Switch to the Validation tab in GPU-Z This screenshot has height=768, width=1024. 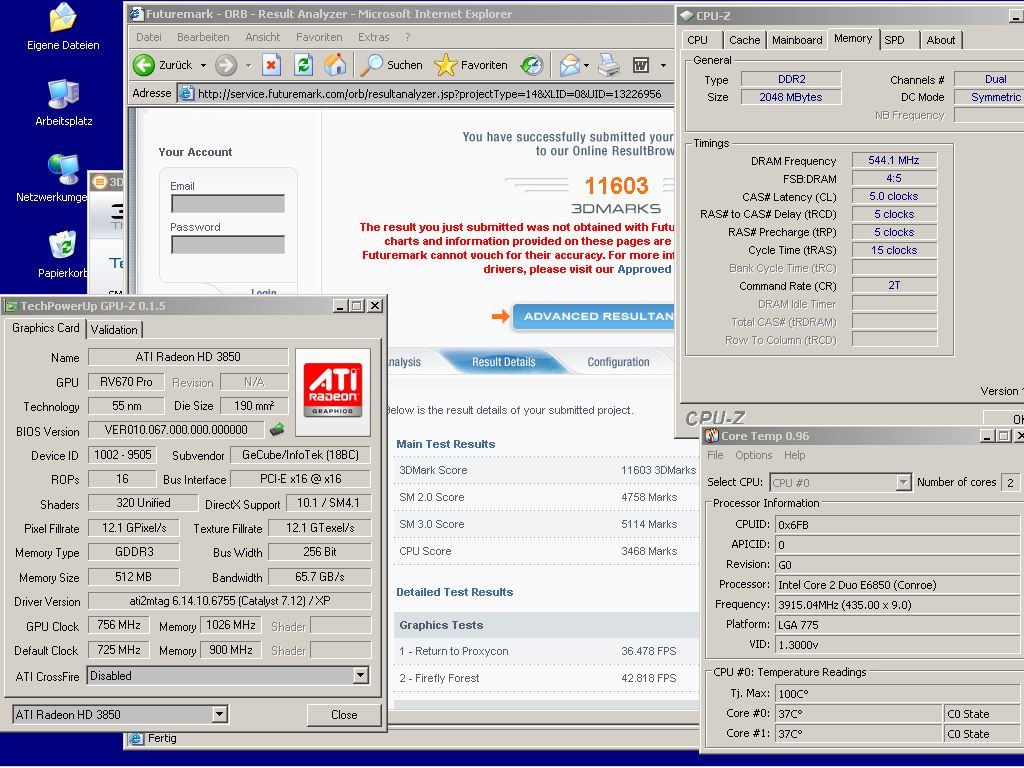click(x=114, y=329)
